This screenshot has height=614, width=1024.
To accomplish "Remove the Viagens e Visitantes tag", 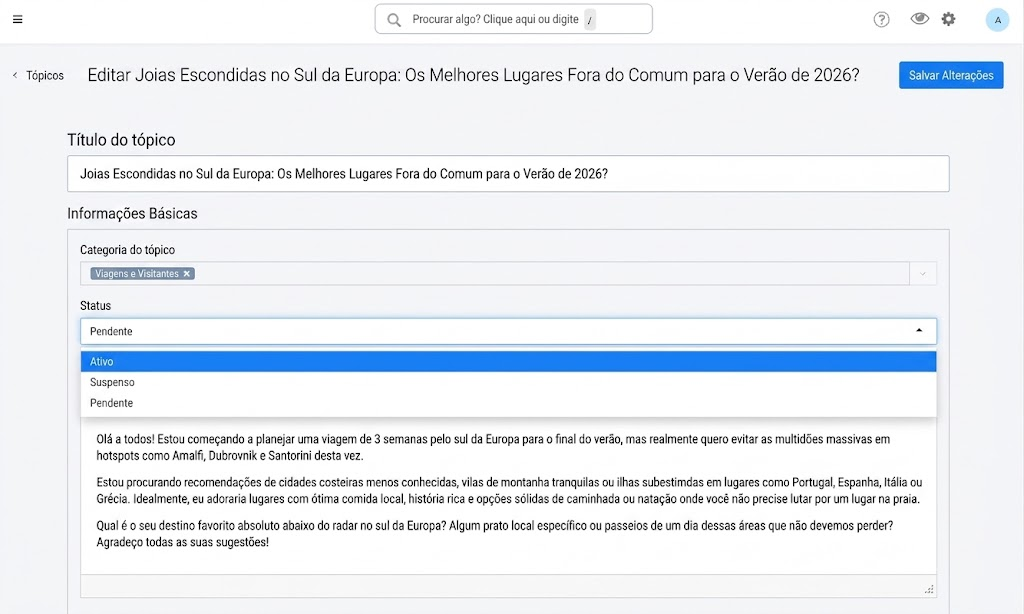I will (x=187, y=274).
